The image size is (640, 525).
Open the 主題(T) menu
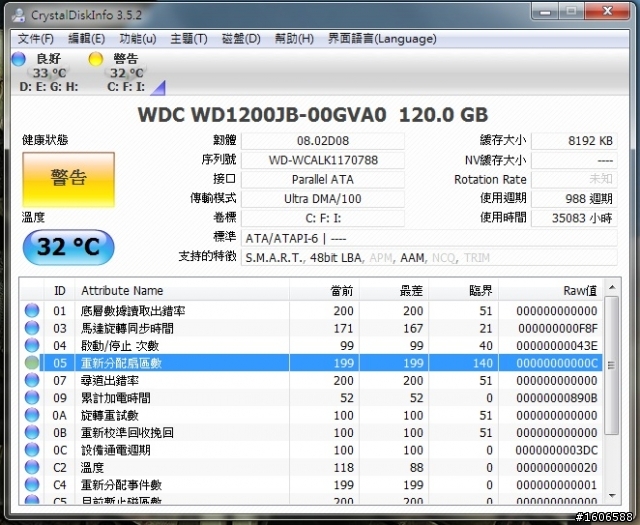pos(189,39)
